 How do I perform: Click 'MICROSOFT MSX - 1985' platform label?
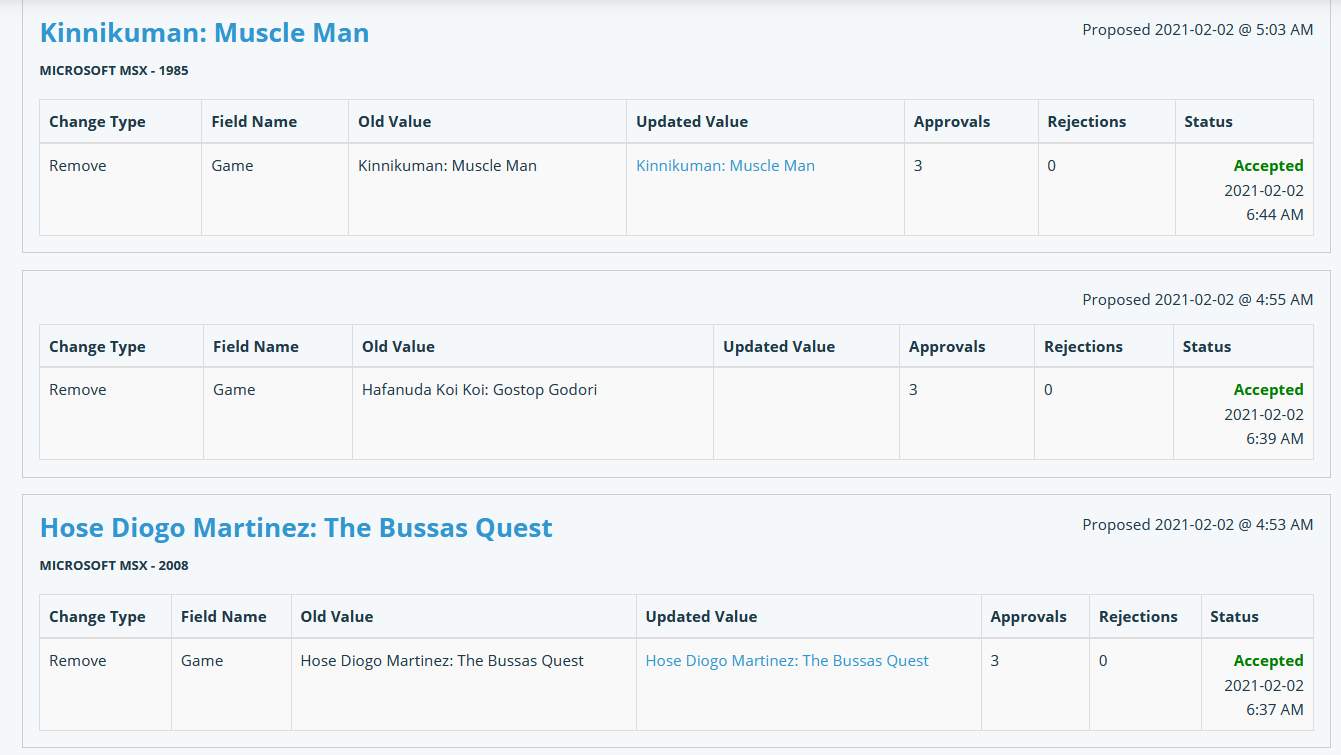coord(114,71)
